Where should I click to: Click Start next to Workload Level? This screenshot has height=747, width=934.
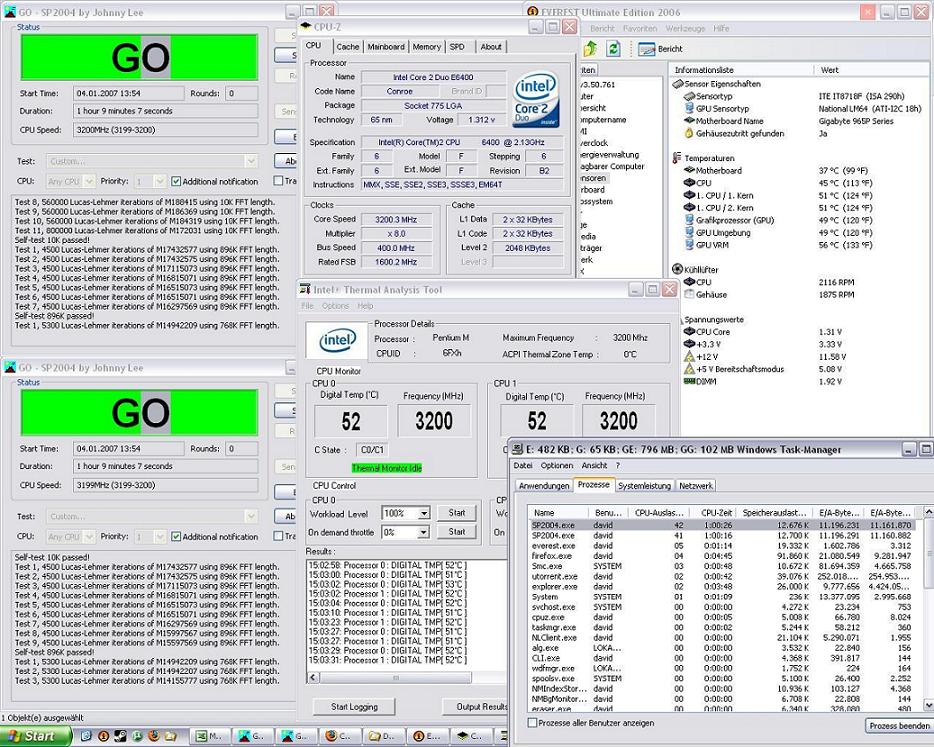coord(457,513)
